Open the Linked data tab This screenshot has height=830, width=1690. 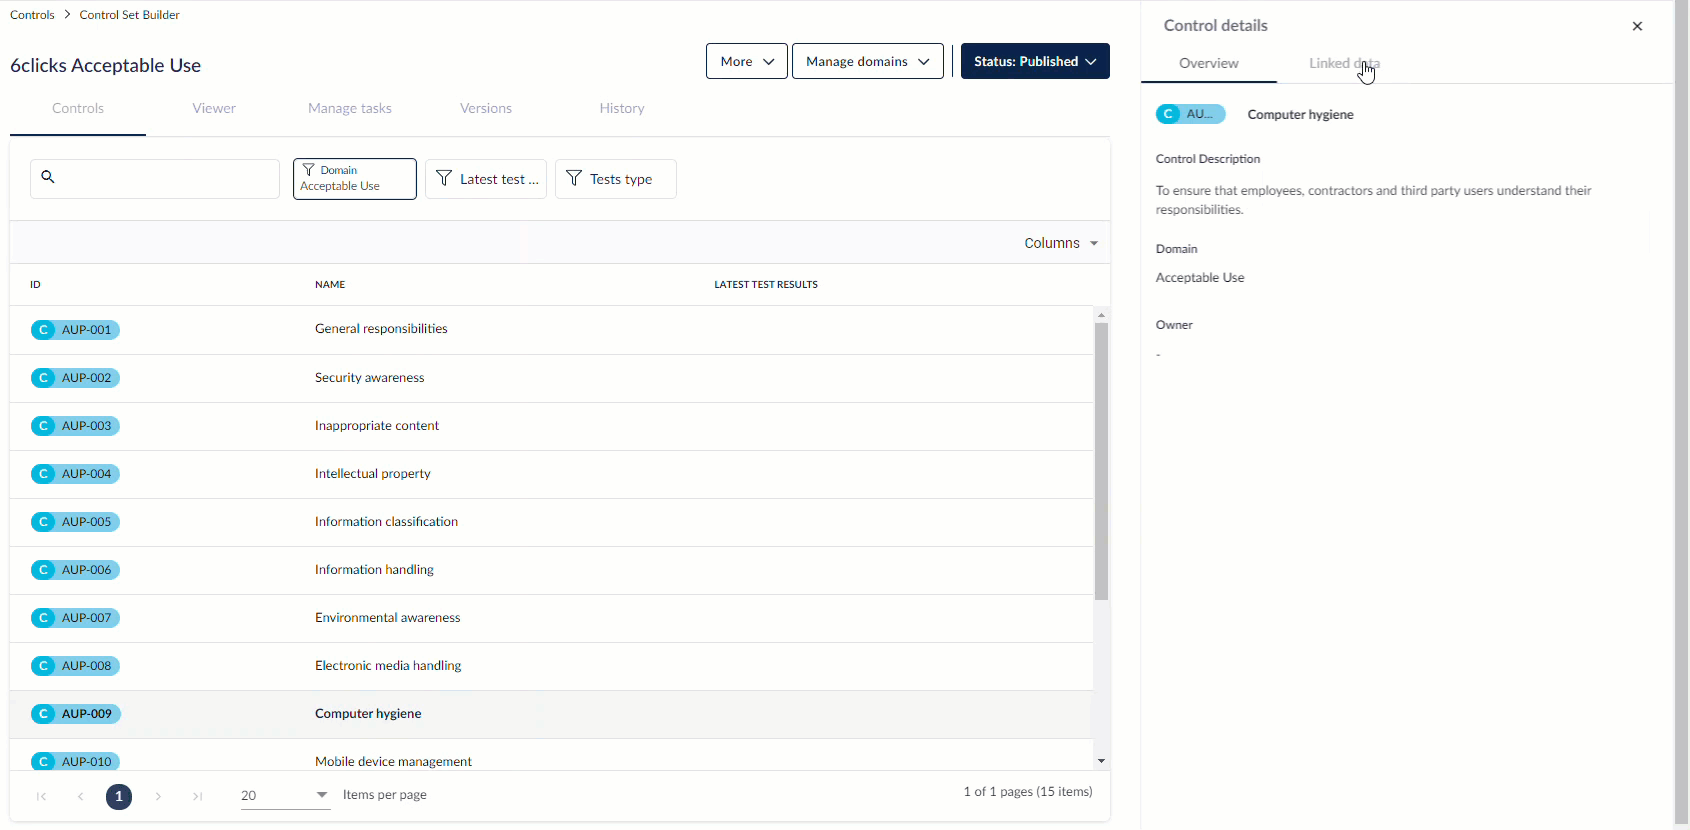coord(1343,63)
